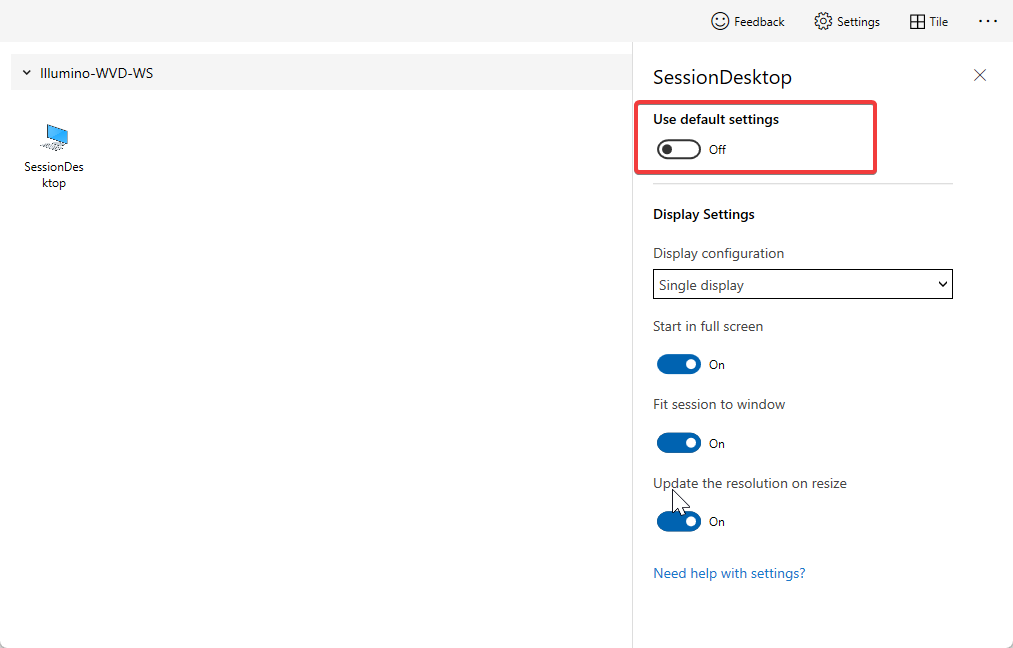
Task: Turn on Use default settings toggle
Action: point(678,149)
